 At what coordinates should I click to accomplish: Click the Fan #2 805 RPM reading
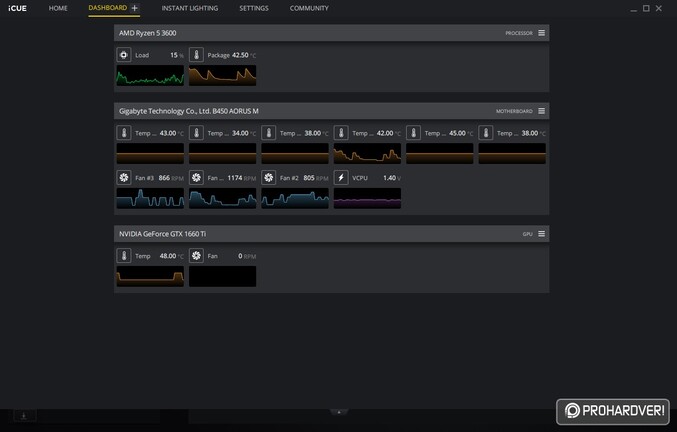(316, 178)
